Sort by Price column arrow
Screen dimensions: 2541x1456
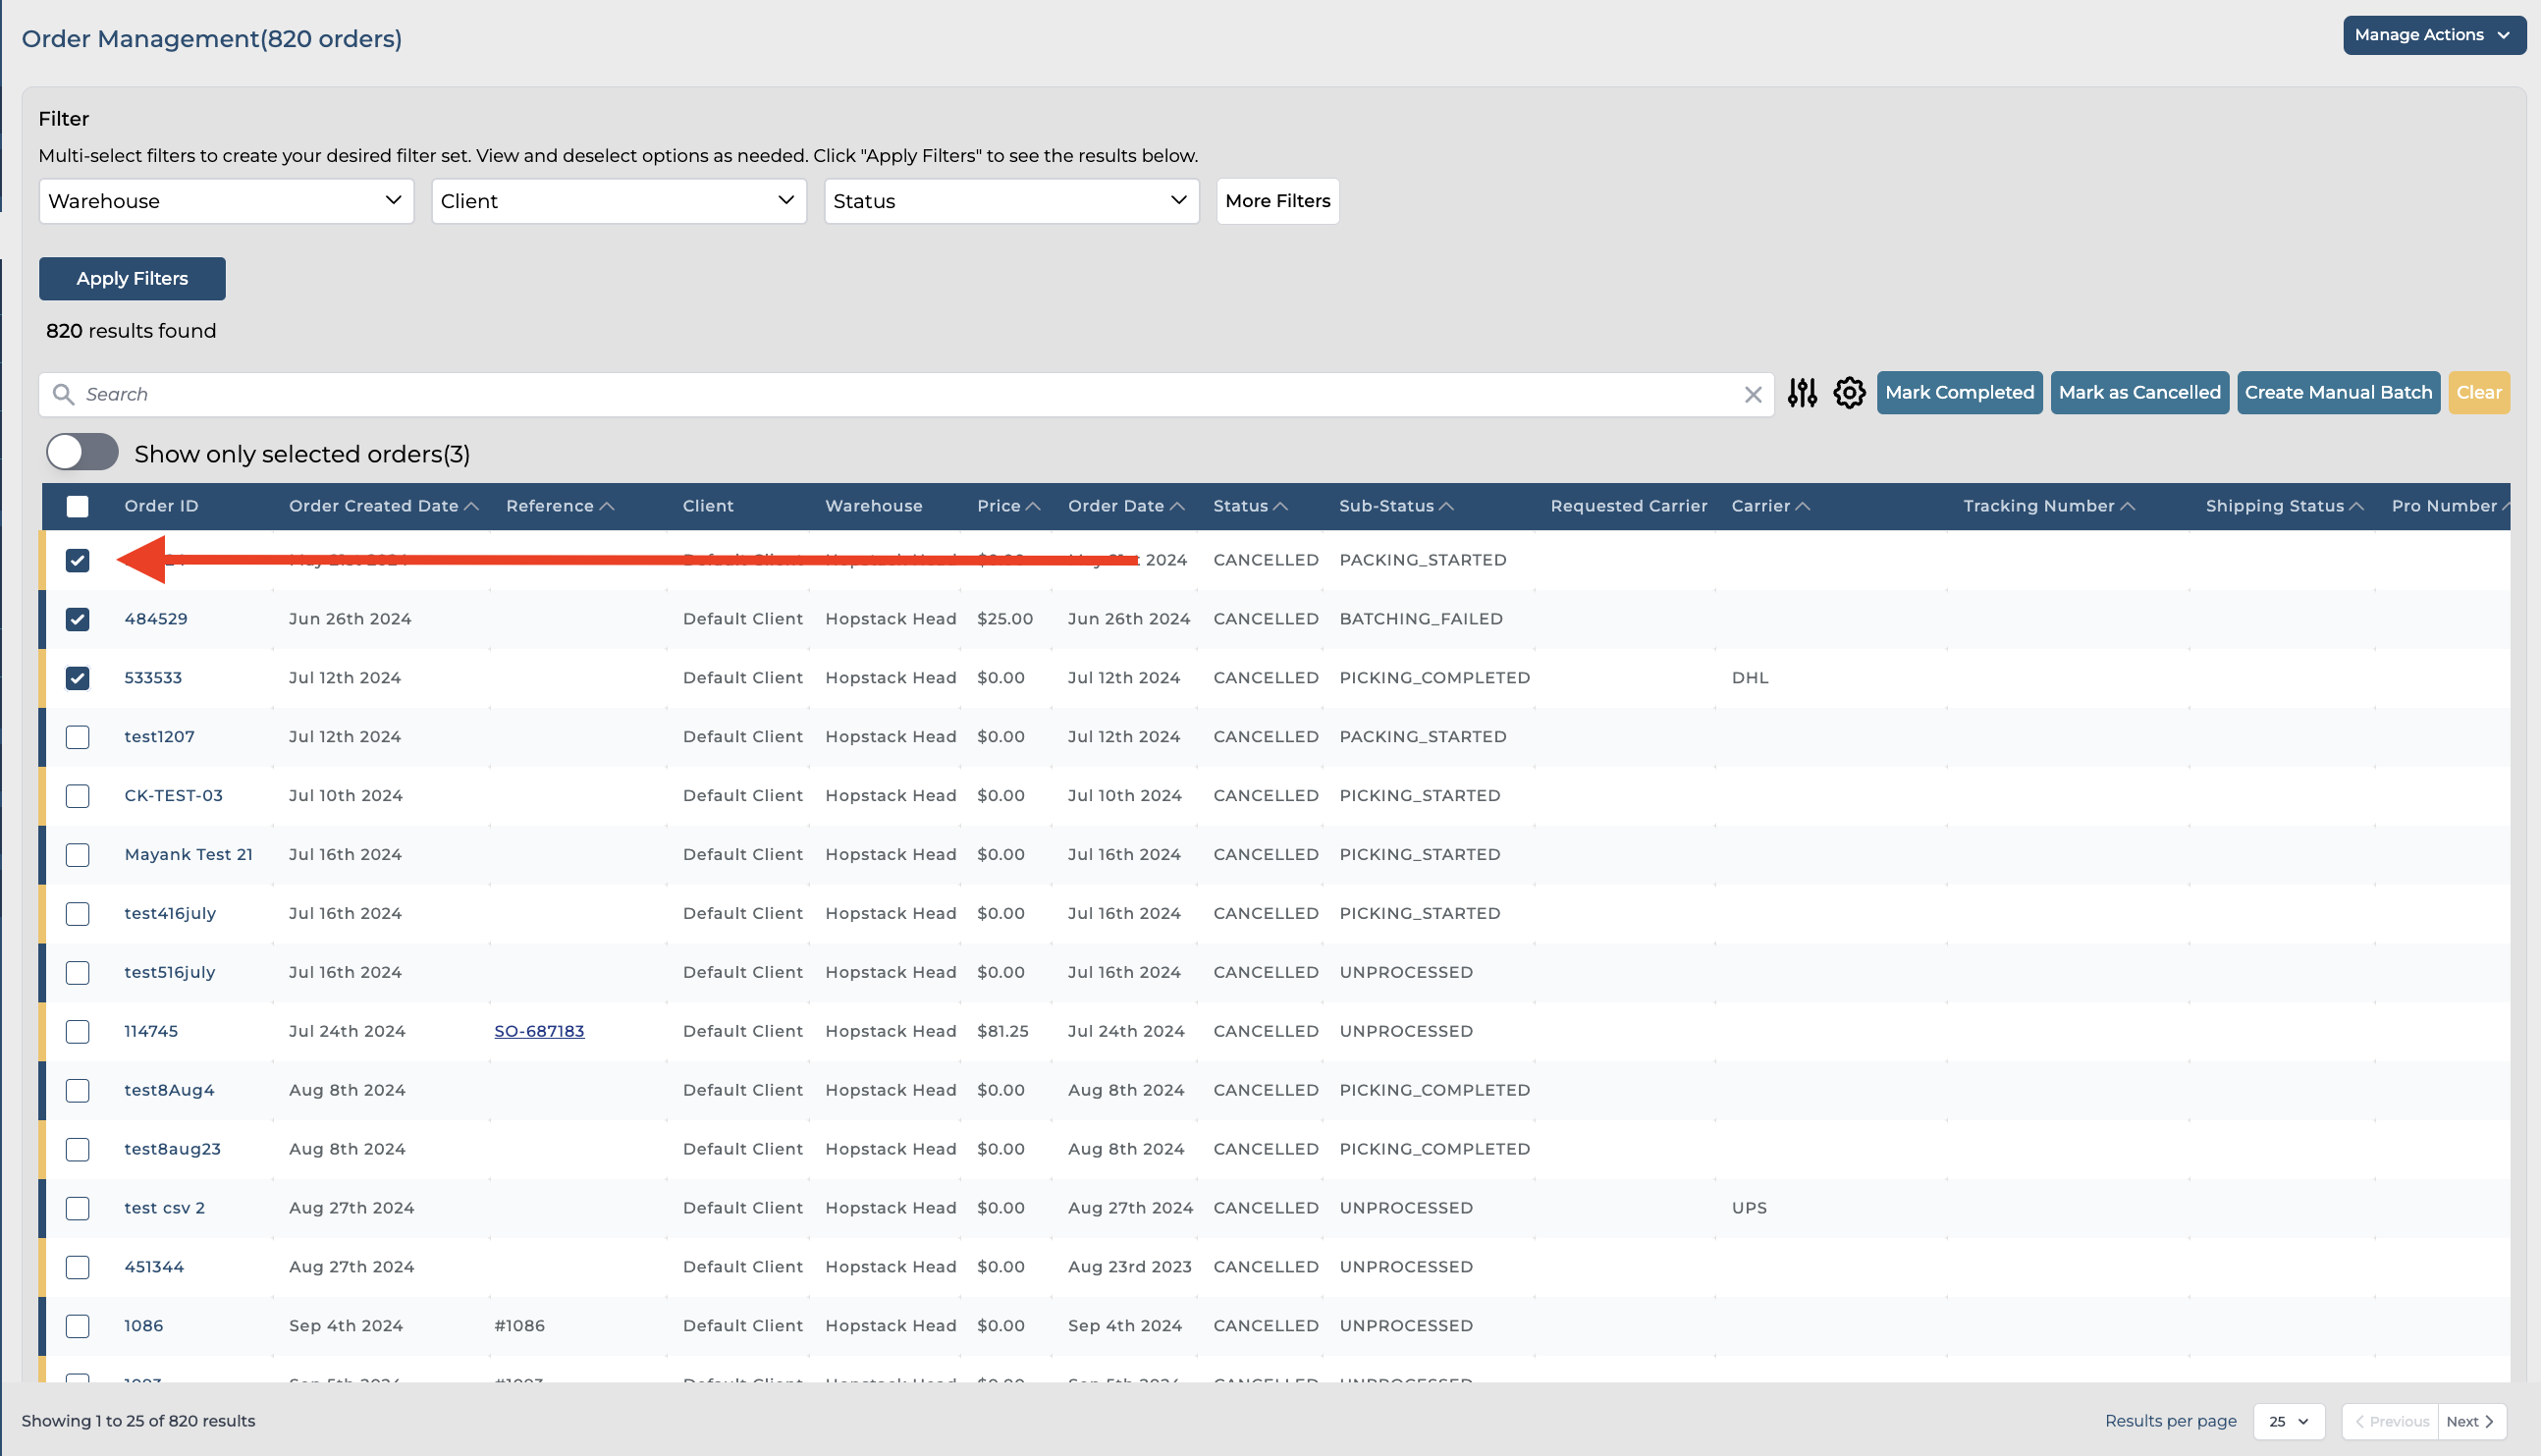point(1033,507)
